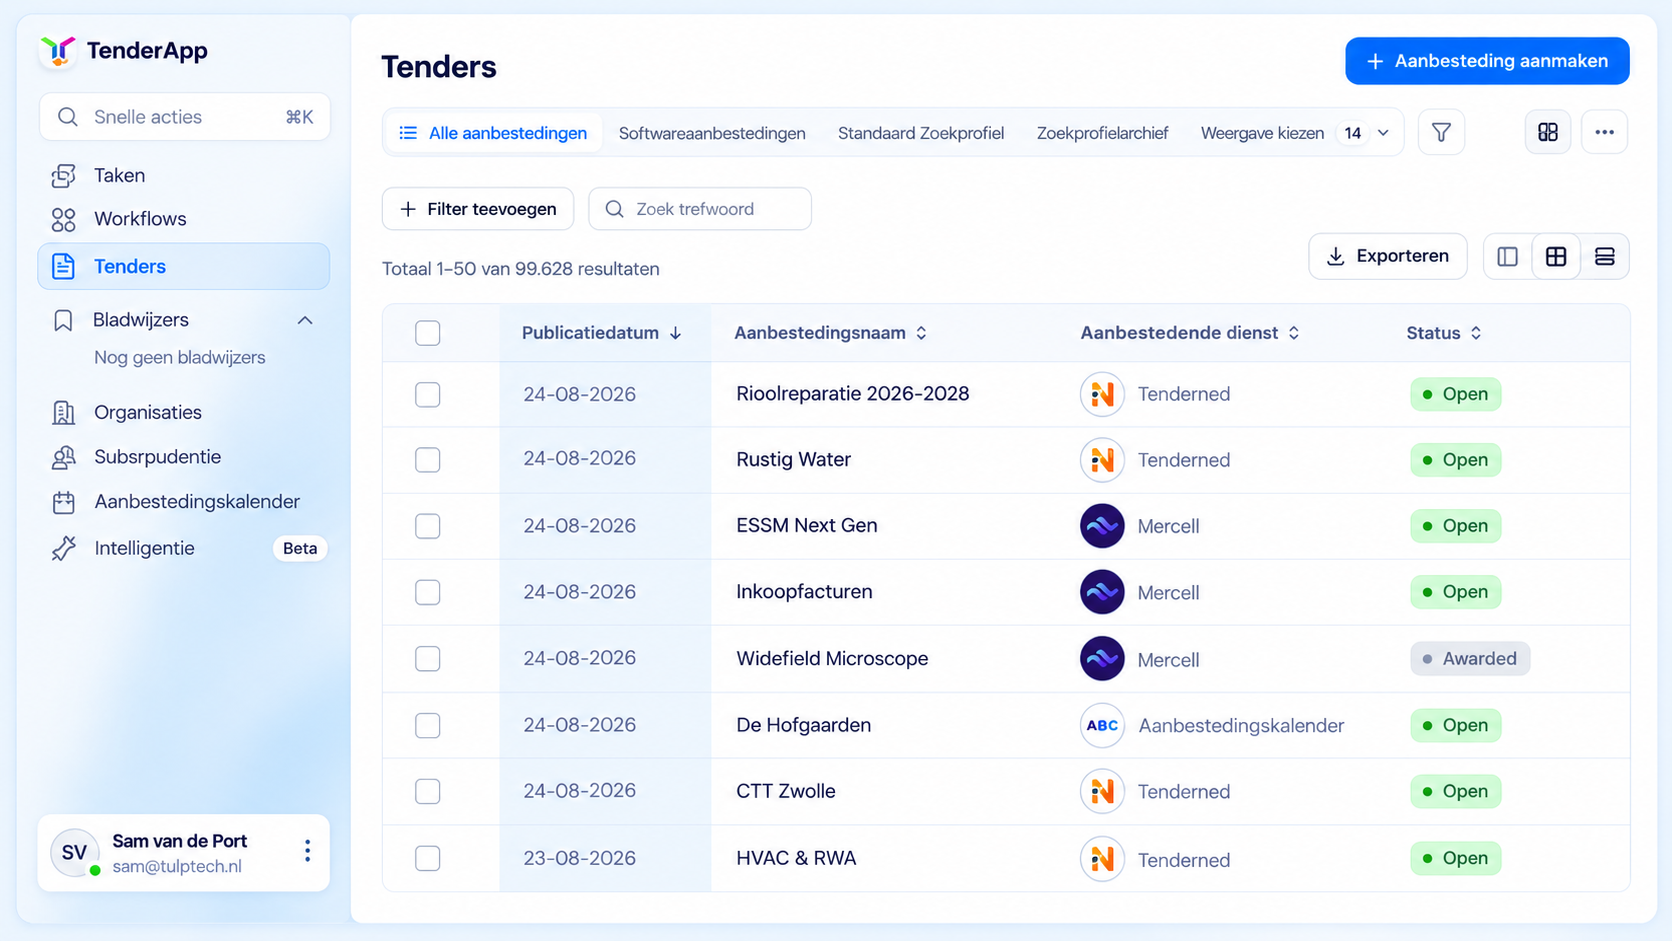Click the funnel filter icon
This screenshot has width=1672, height=941.
[1441, 132]
